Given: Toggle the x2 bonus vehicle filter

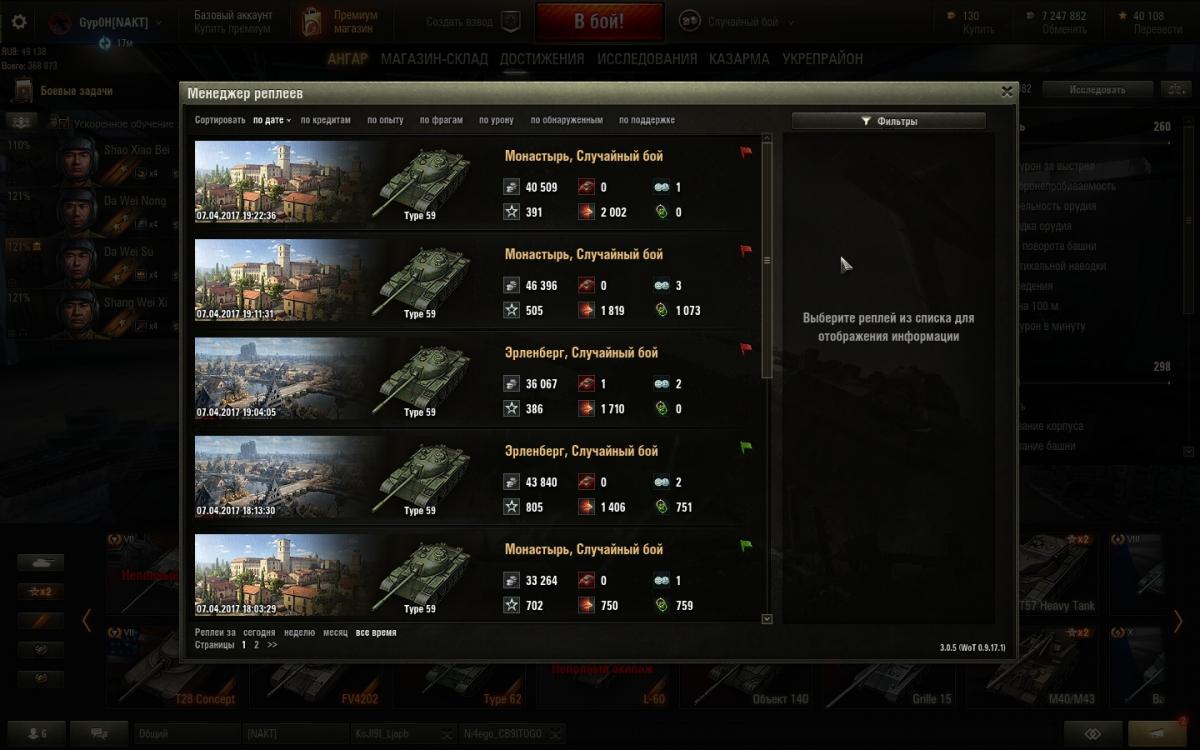Looking at the screenshot, I should (40, 592).
